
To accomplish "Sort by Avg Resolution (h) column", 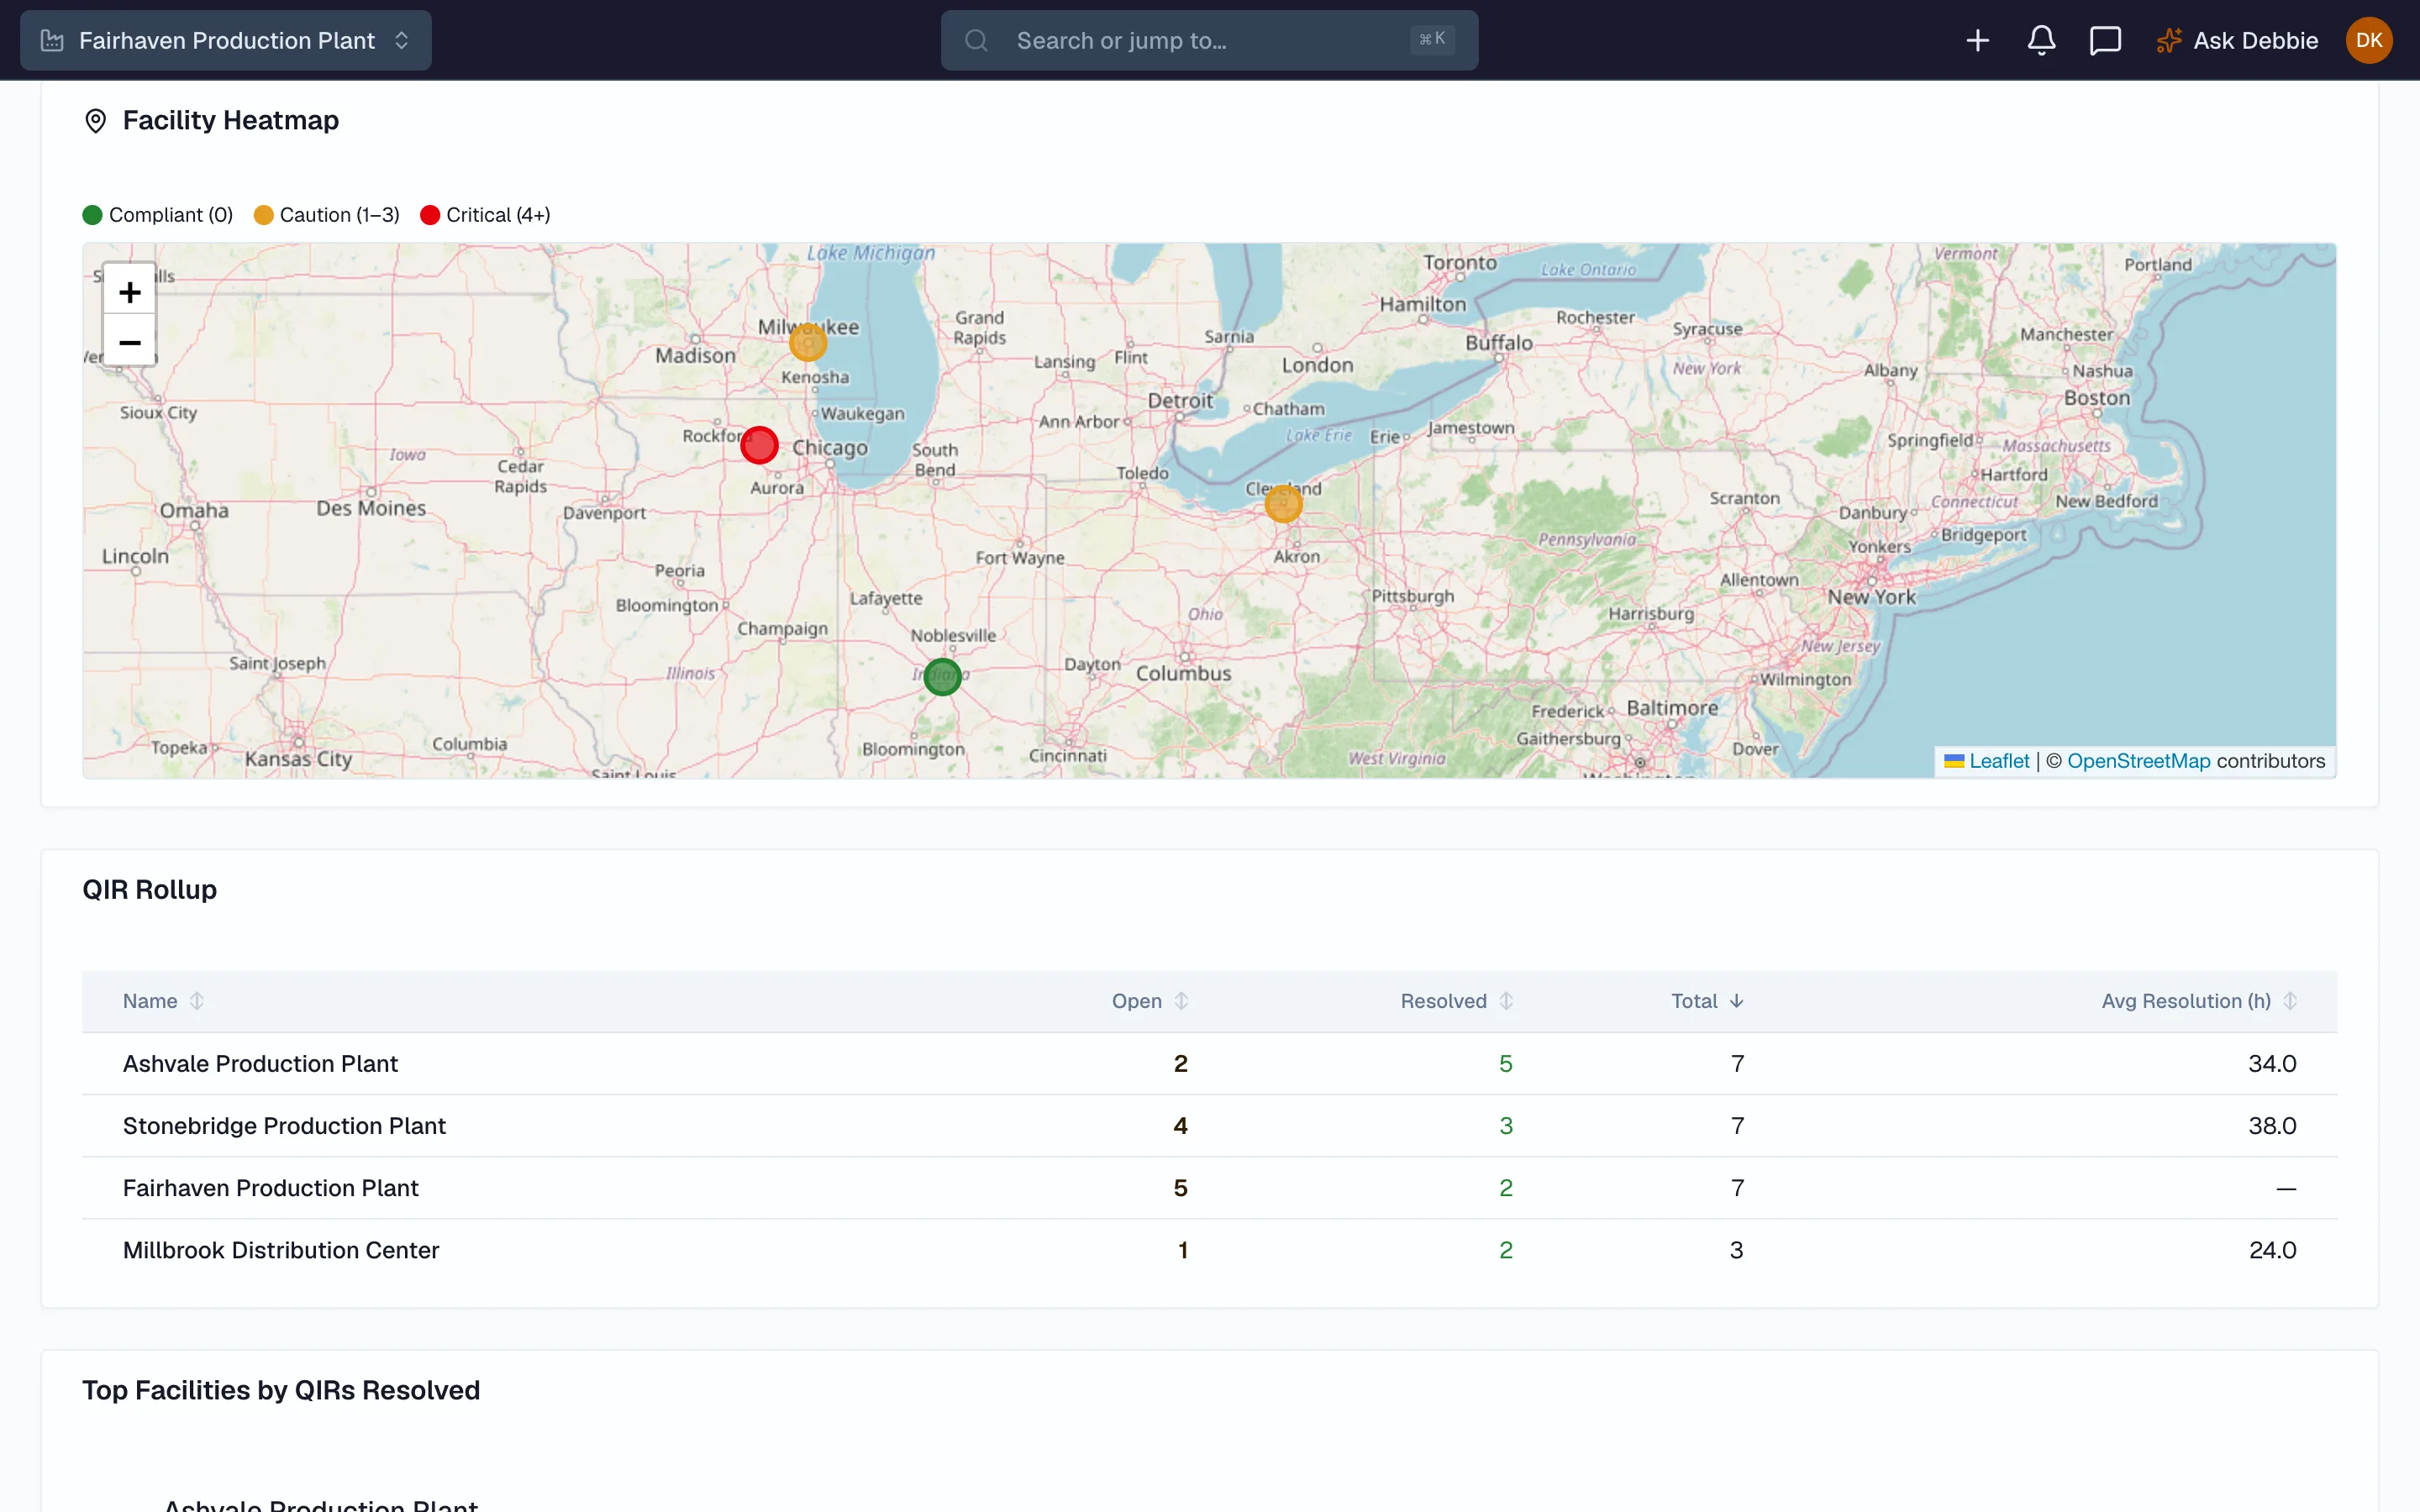I will [x=2199, y=1001].
